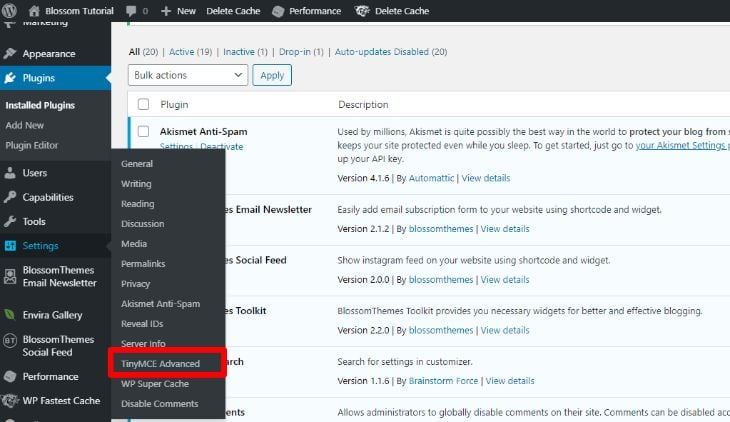Screen dimensions: 730x422
Task: View details for version 2.0.0 plugin
Action: pyautogui.click(x=505, y=279)
